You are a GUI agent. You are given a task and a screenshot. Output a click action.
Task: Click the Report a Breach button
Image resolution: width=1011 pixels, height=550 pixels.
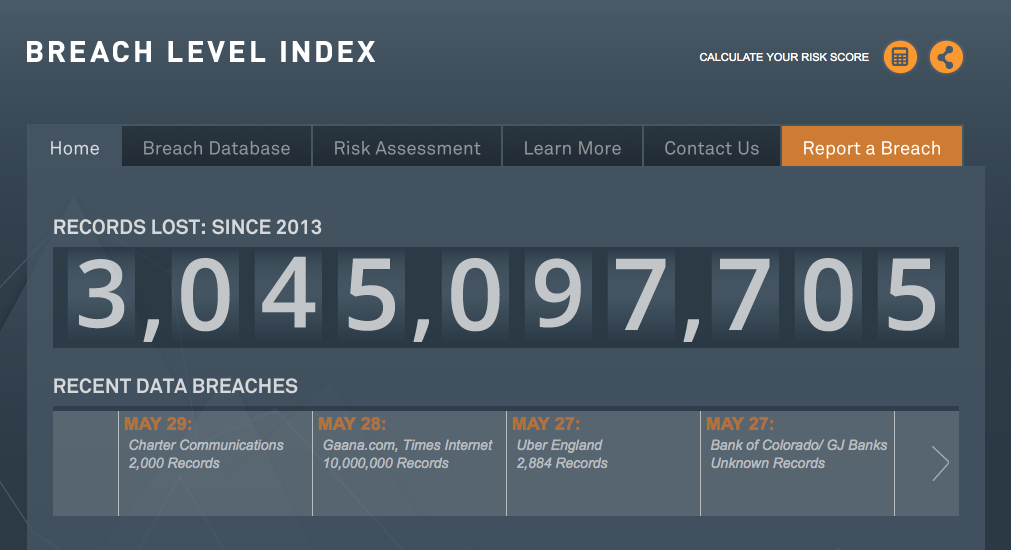click(872, 148)
